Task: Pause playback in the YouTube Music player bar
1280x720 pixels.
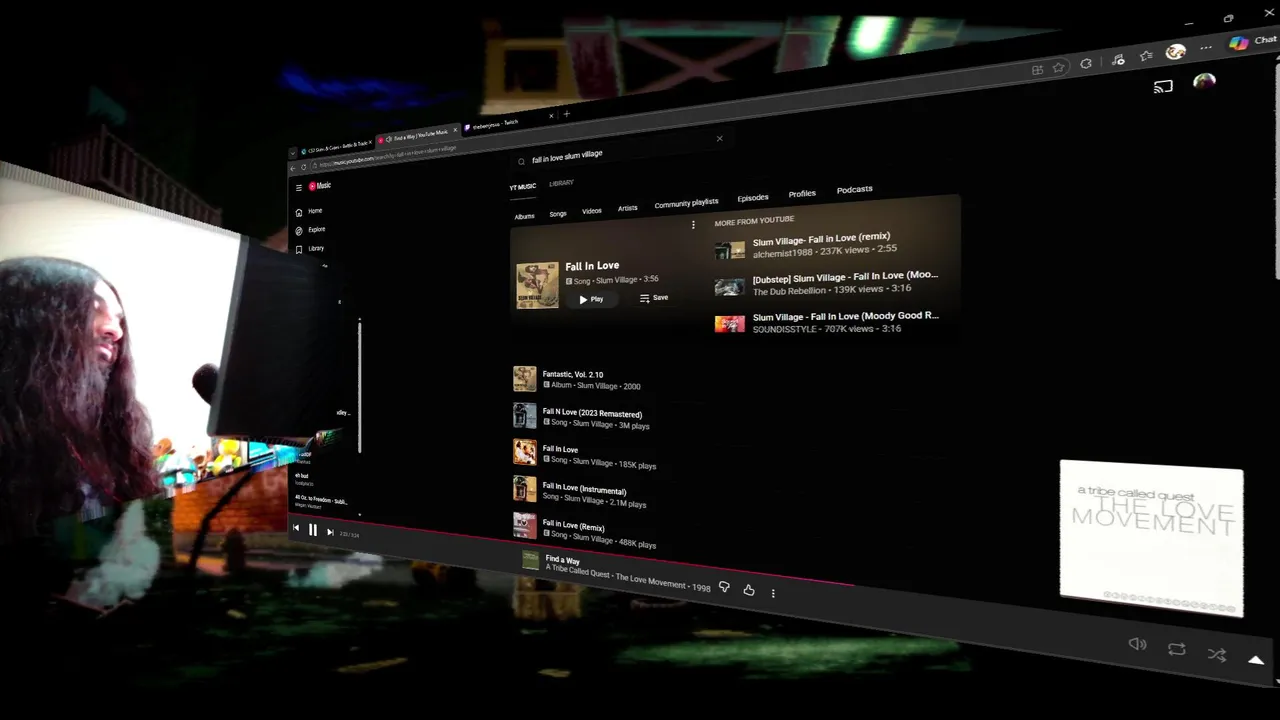Action: coord(312,531)
